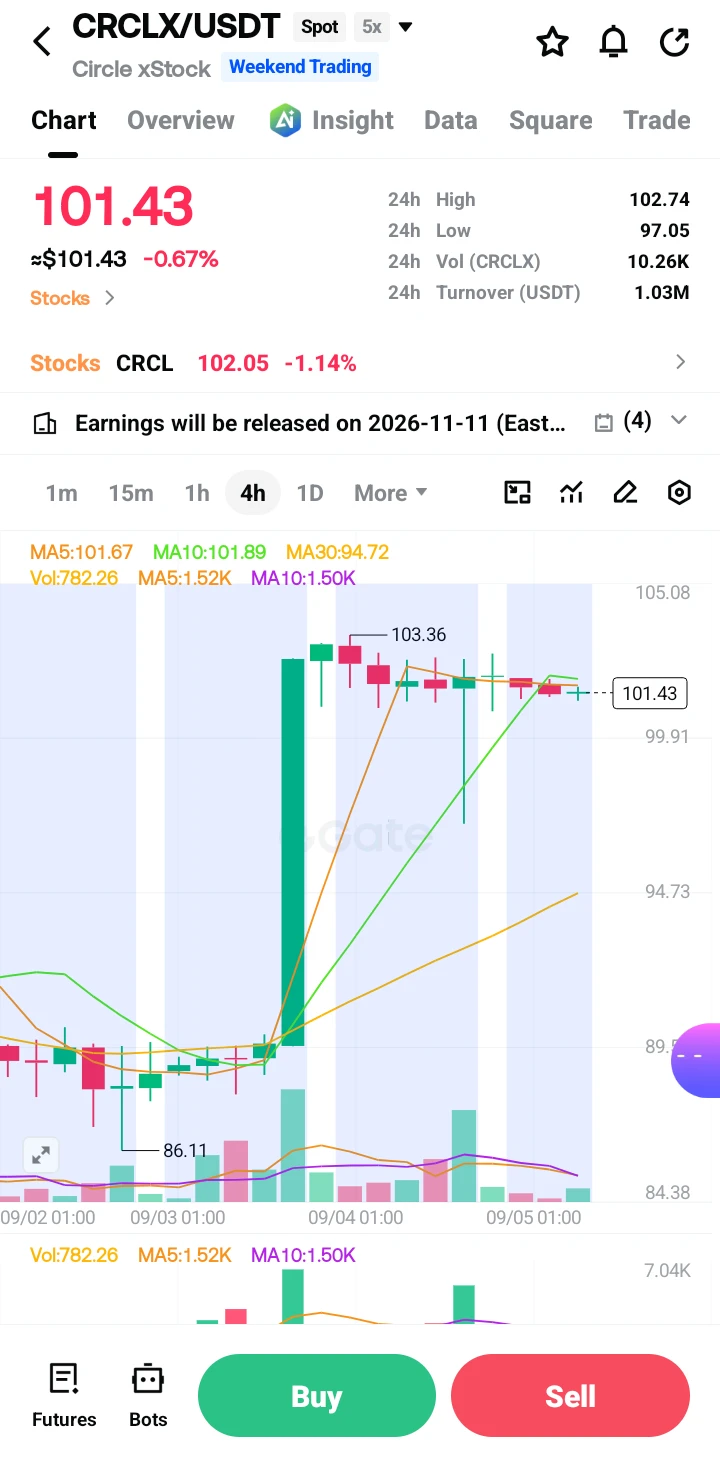
Task: Tap the 24h Turnover value 1.03M
Action: click(x=662, y=293)
